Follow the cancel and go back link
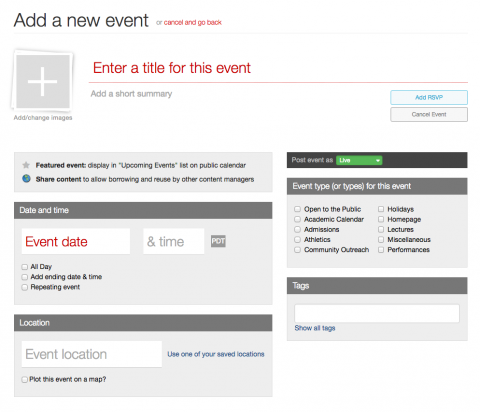Screen dimensions: 480x412 (x=193, y=22)
